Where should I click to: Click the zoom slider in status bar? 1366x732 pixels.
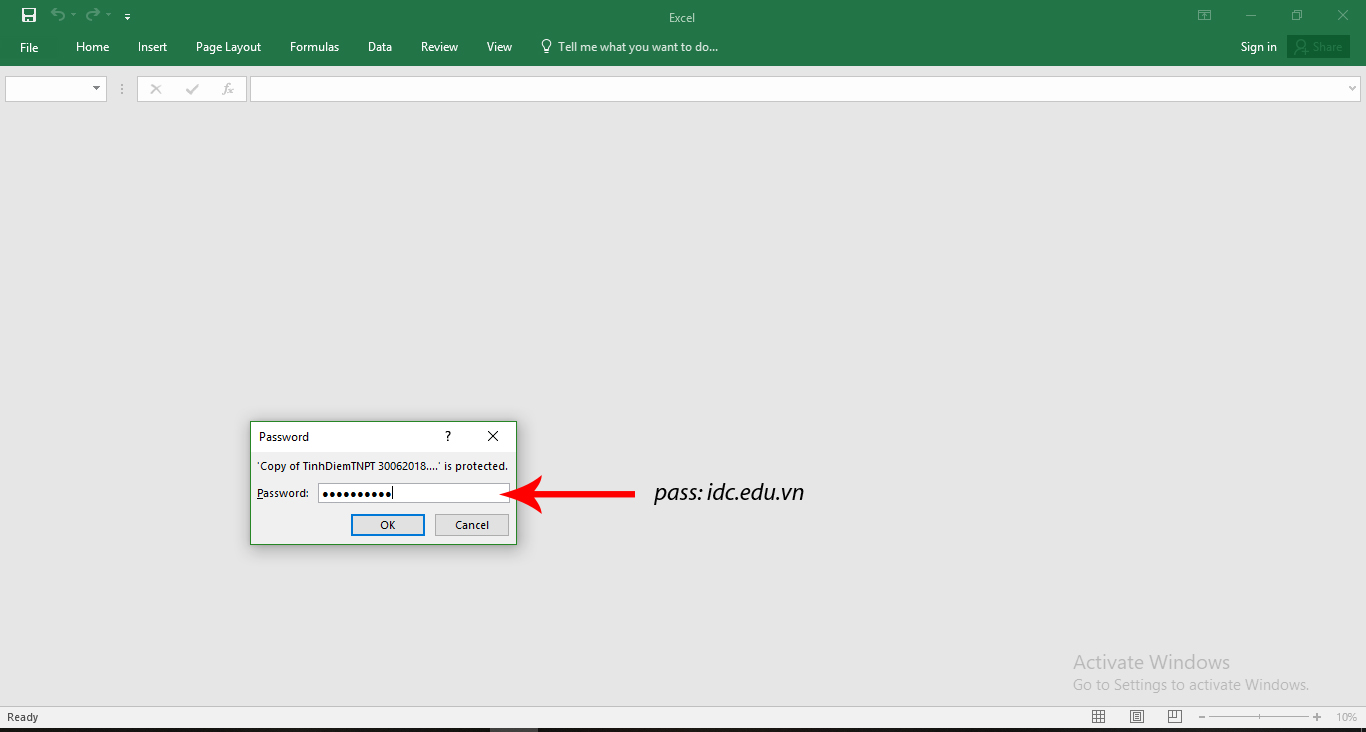coord(1259,717)
